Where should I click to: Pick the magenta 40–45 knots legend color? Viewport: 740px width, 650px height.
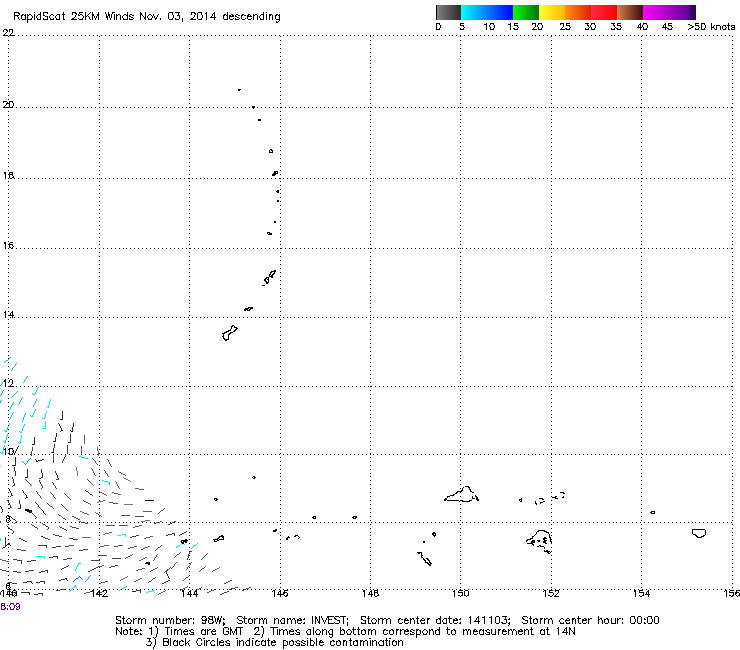pos(666,12)
